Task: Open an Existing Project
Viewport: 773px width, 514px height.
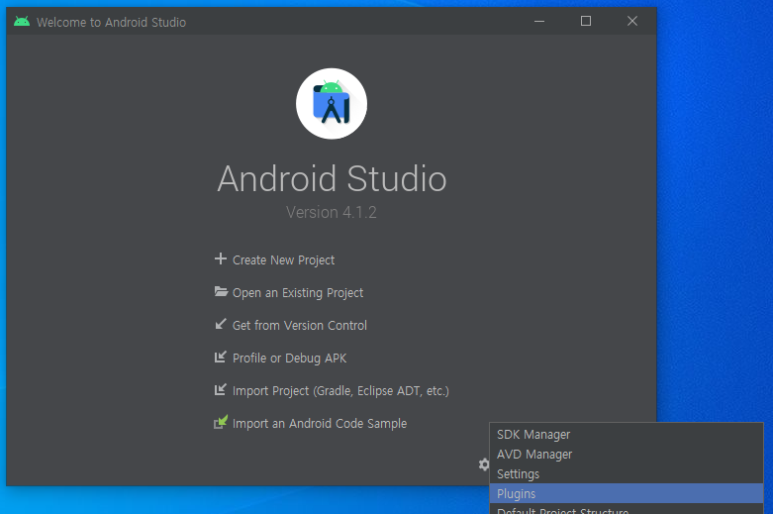Action: [x=298, y=293]
